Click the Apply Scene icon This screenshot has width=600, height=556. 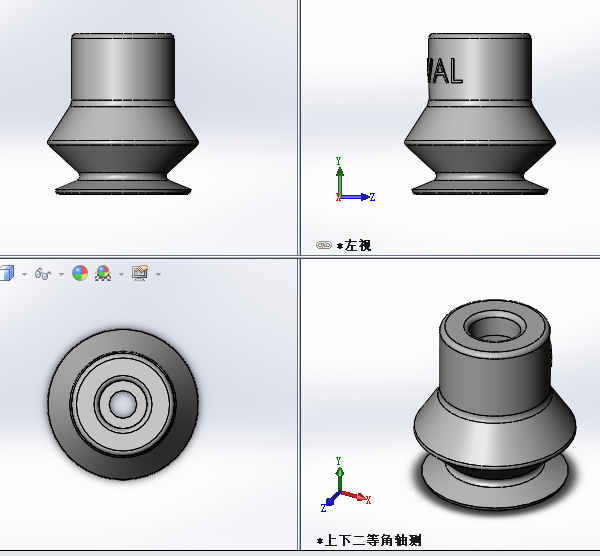pos(103,273)
